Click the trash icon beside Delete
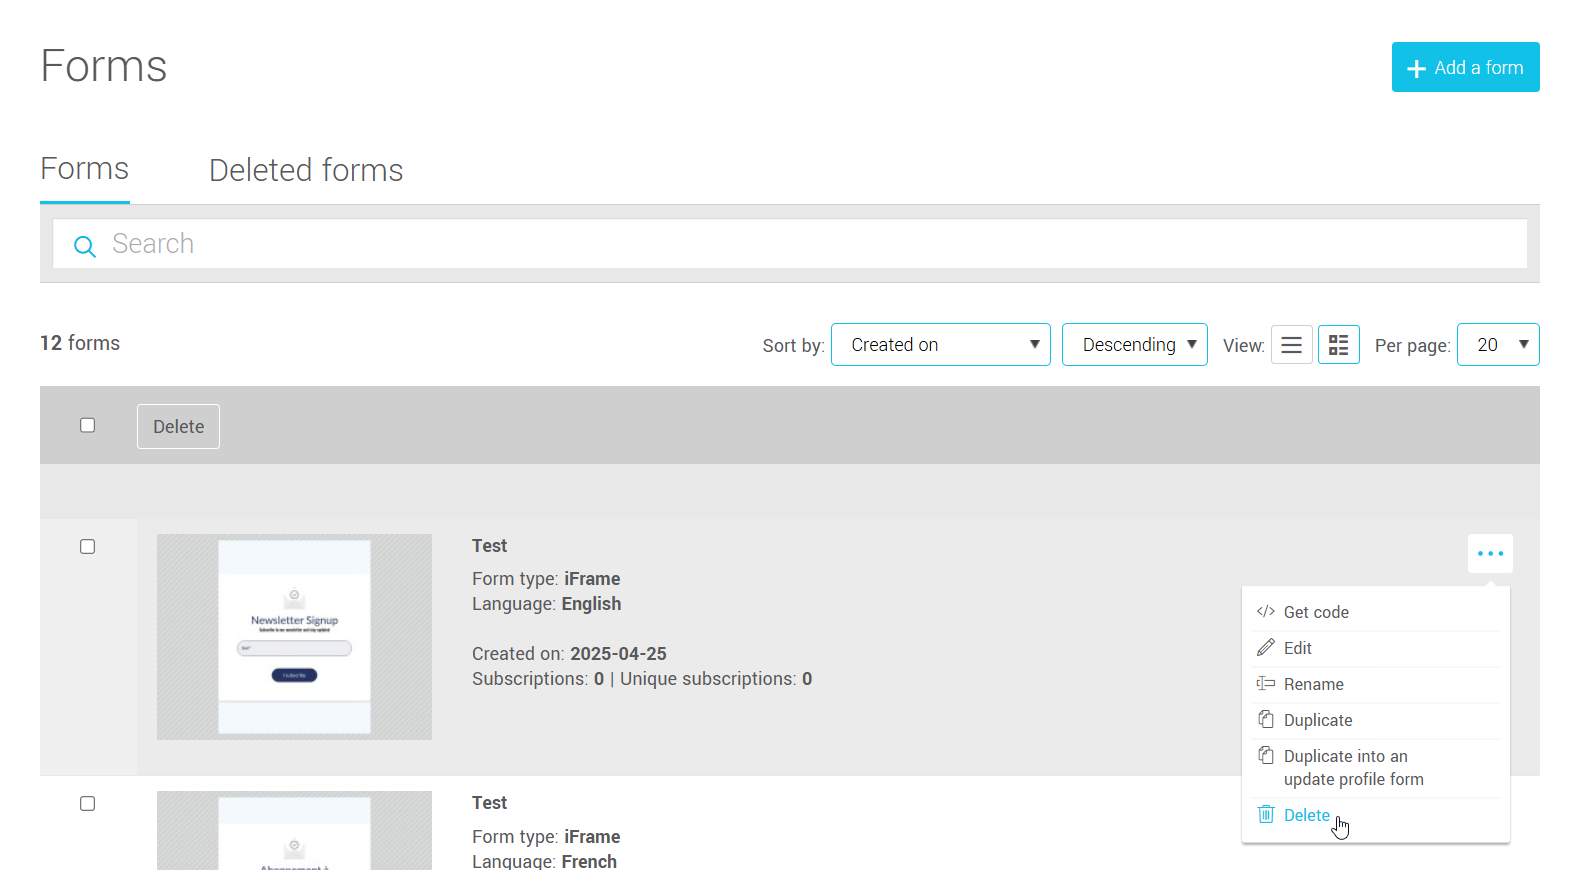1595x870 pixels. (1265, 815)
